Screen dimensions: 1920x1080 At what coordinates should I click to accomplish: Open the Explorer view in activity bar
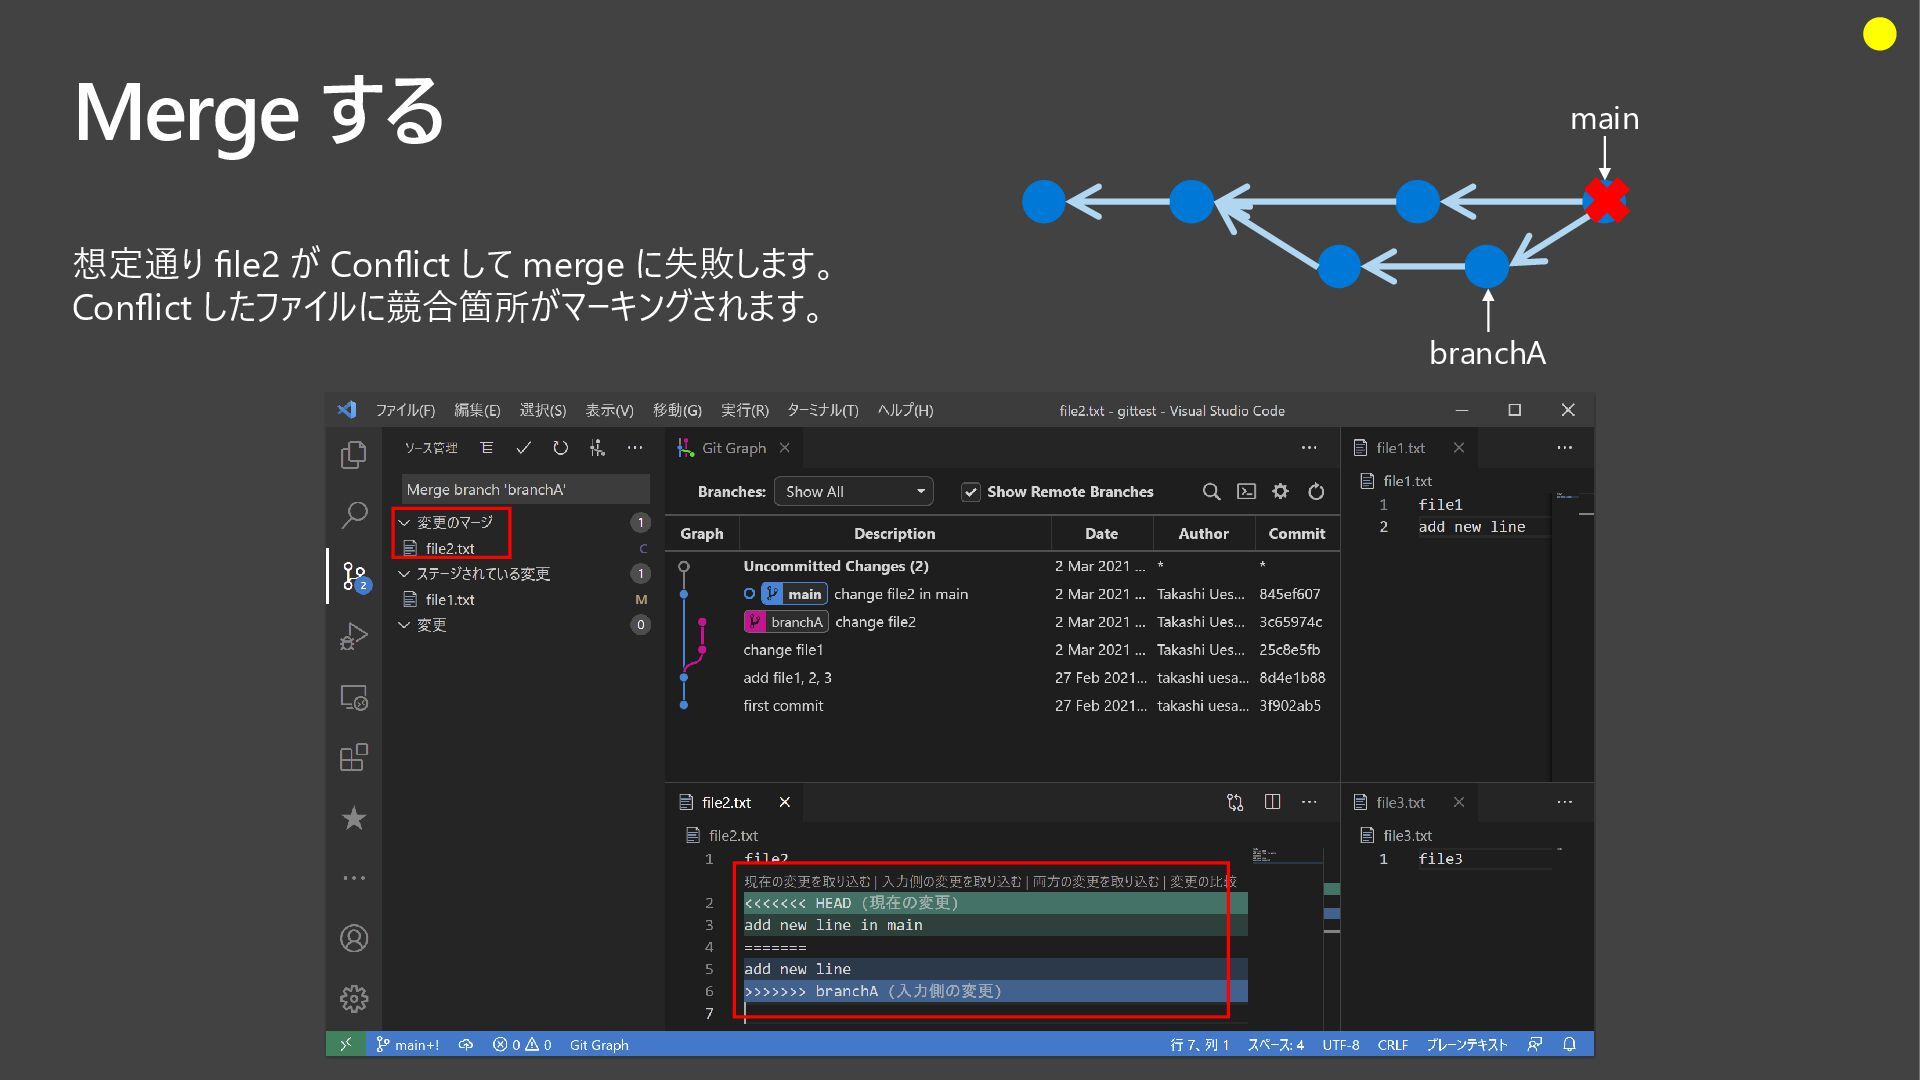point(354,455)
